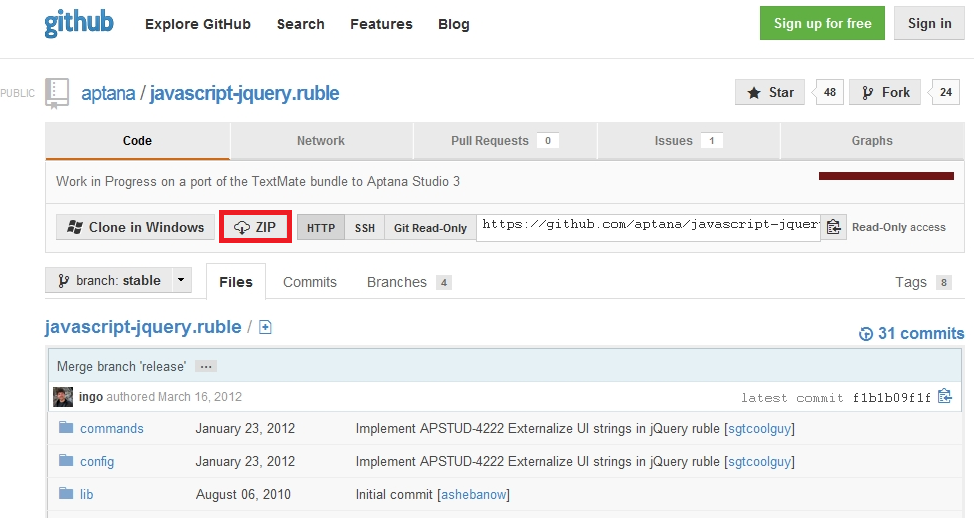
Task: Click ingo's avatar thumbnail
Action: pos(63,397)
